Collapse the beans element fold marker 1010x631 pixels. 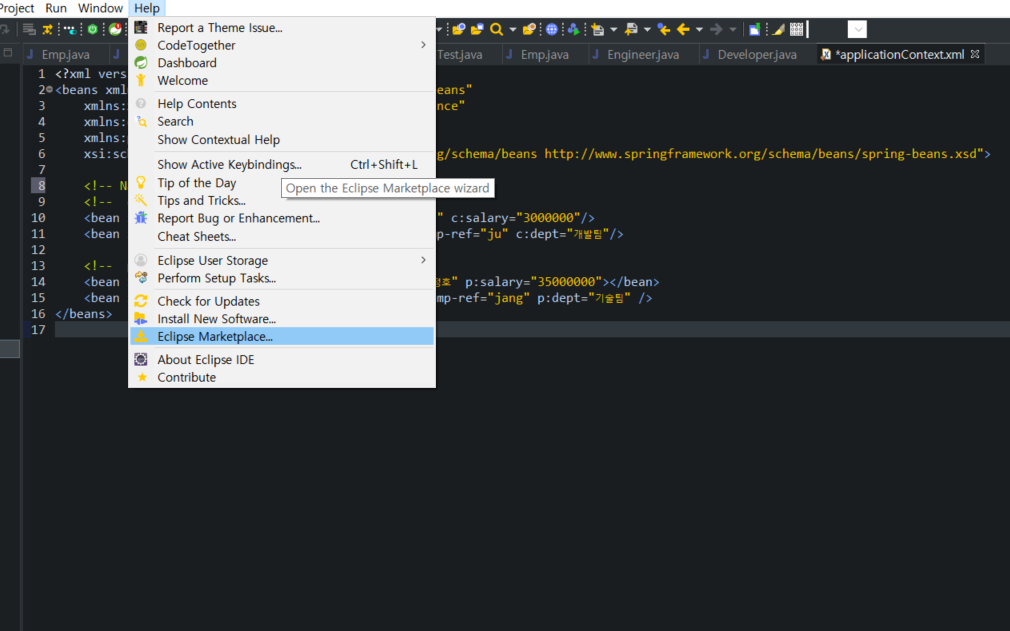[50, 89]
